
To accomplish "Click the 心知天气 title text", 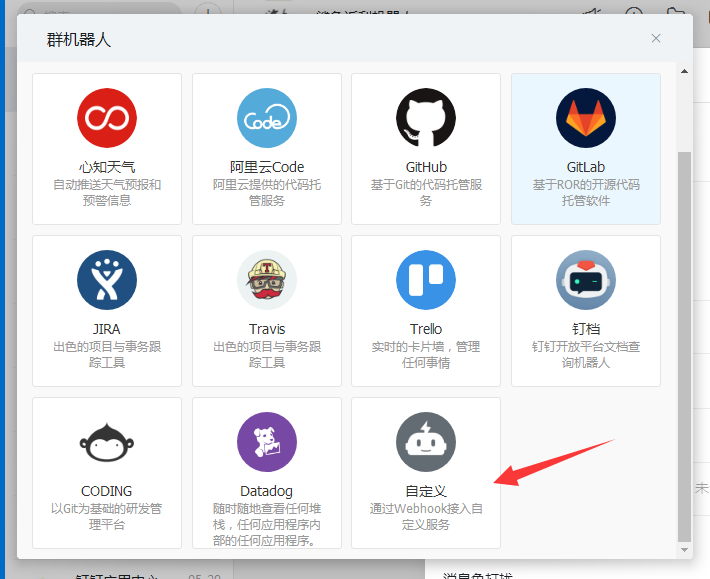I will 107,167.
